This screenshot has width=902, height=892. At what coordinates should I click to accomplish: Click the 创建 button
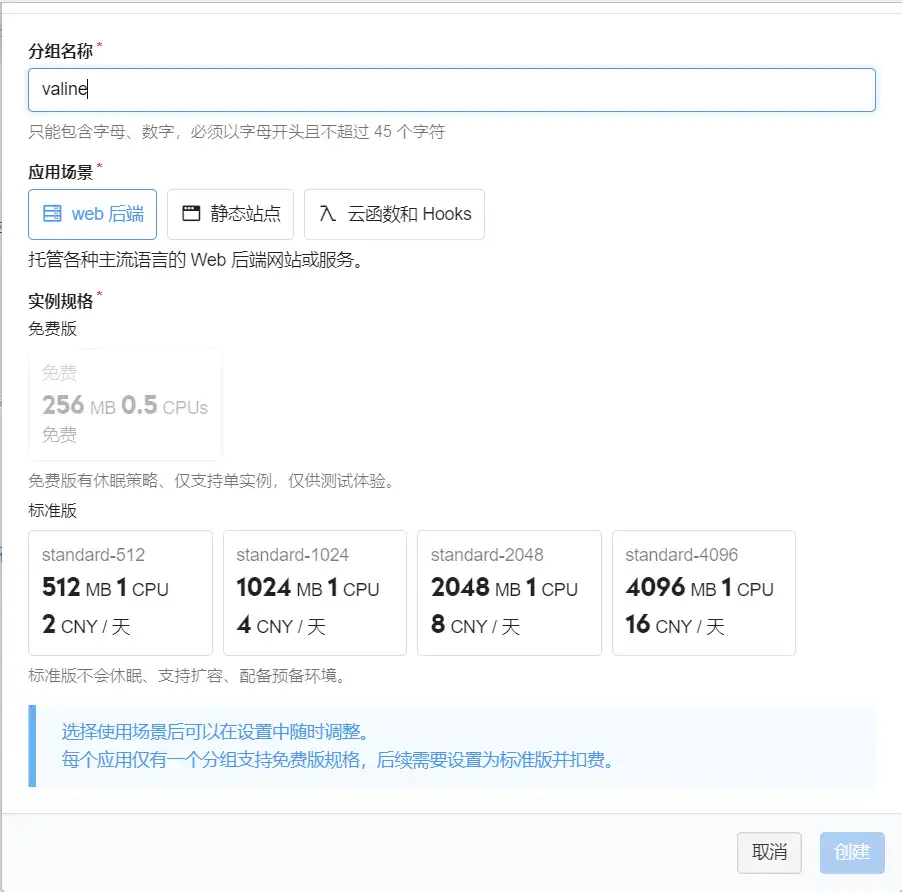(x=852, y=852)
